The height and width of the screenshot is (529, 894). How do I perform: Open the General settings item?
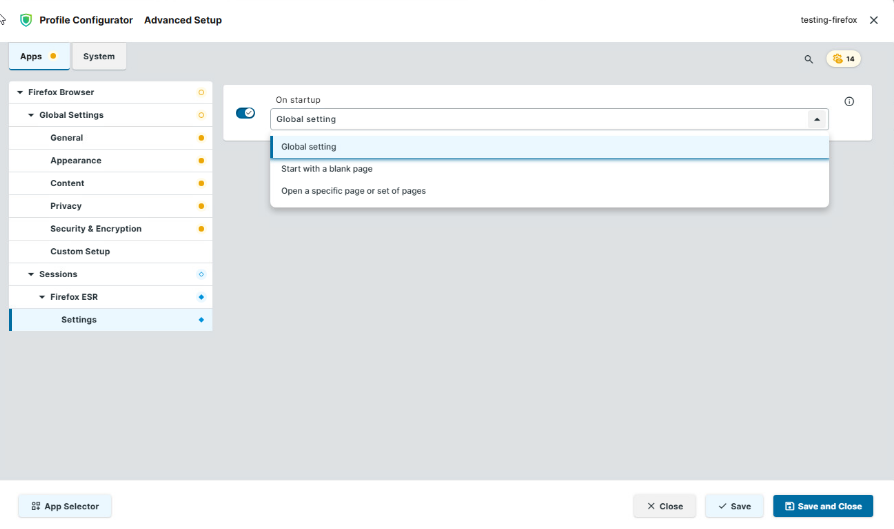tap(111, 138)
